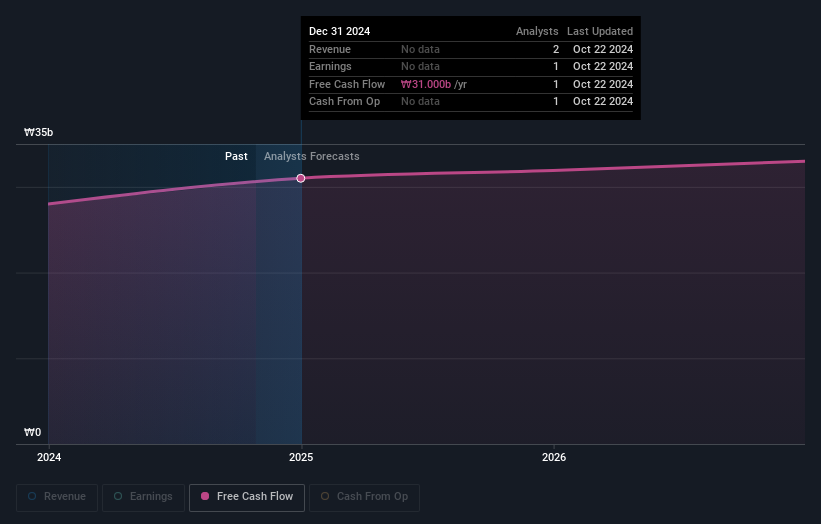Image resolution: width=821 pixels, height=524 pixels.
Task: Click the ₩35b y-axis label
Action: tap(39, 132)
